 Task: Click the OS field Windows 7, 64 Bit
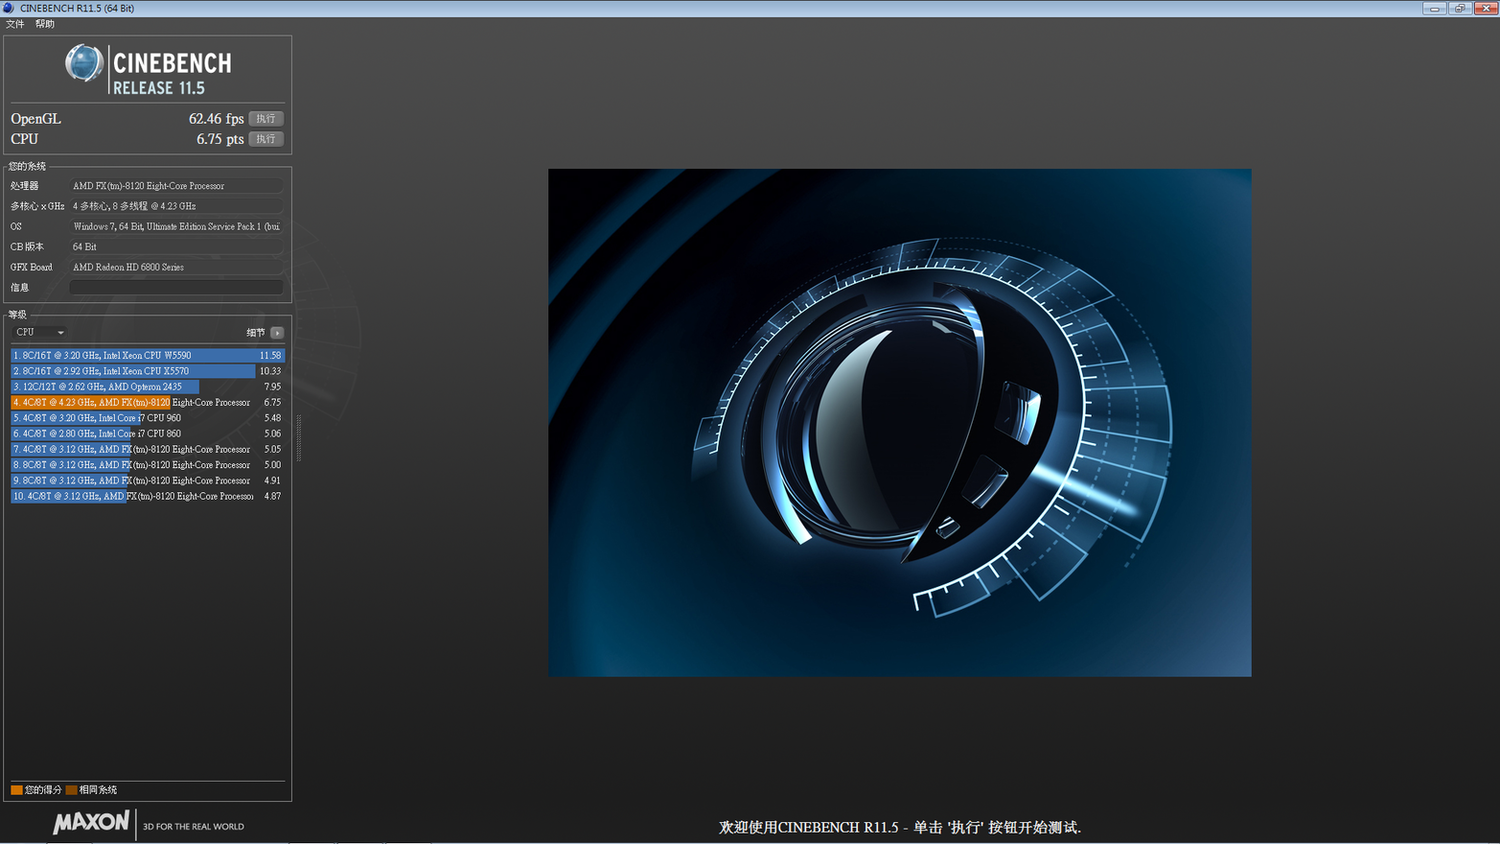(176, 226)
